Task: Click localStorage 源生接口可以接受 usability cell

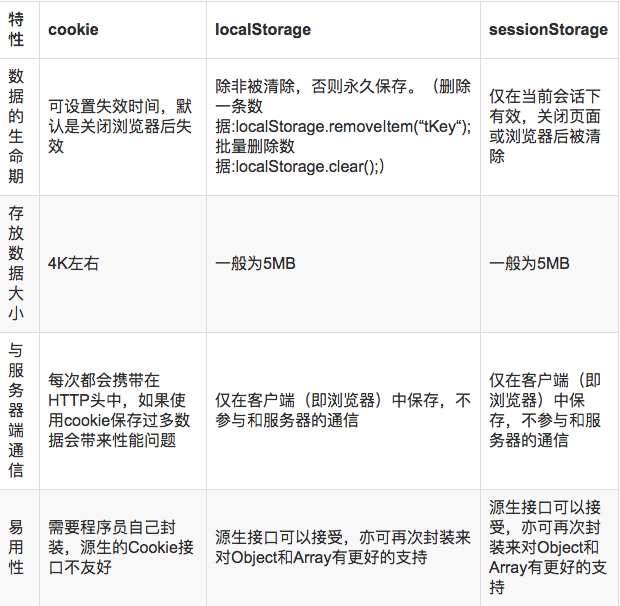Action: (343, 547)
